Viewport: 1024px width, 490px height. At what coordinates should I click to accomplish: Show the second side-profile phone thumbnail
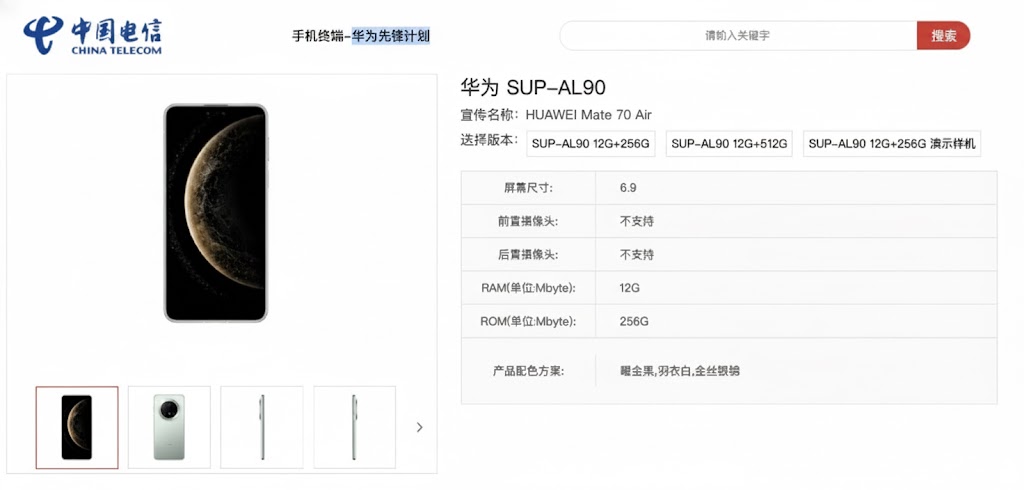(354, 427)
